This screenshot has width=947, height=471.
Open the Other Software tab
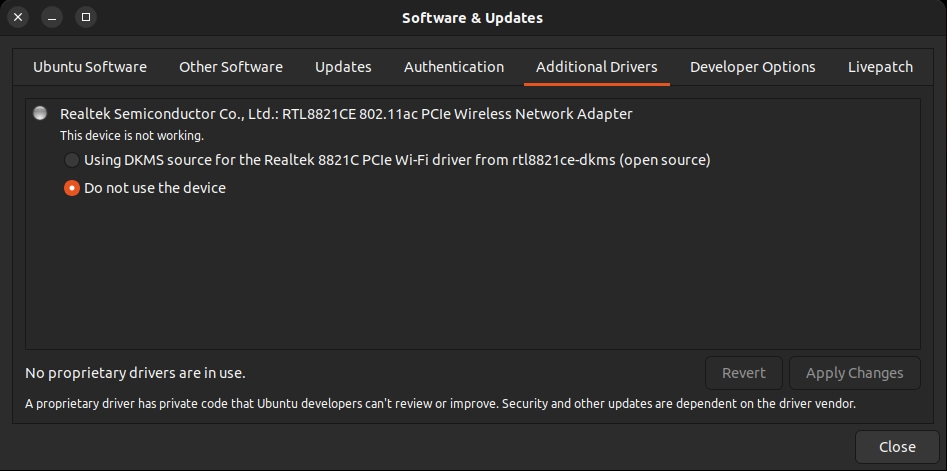tap(231, 67)
